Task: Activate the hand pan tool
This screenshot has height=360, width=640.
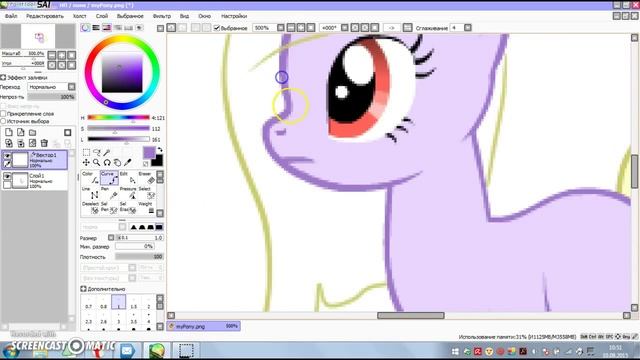Action: pyautogui.click(x=117, y=162)
